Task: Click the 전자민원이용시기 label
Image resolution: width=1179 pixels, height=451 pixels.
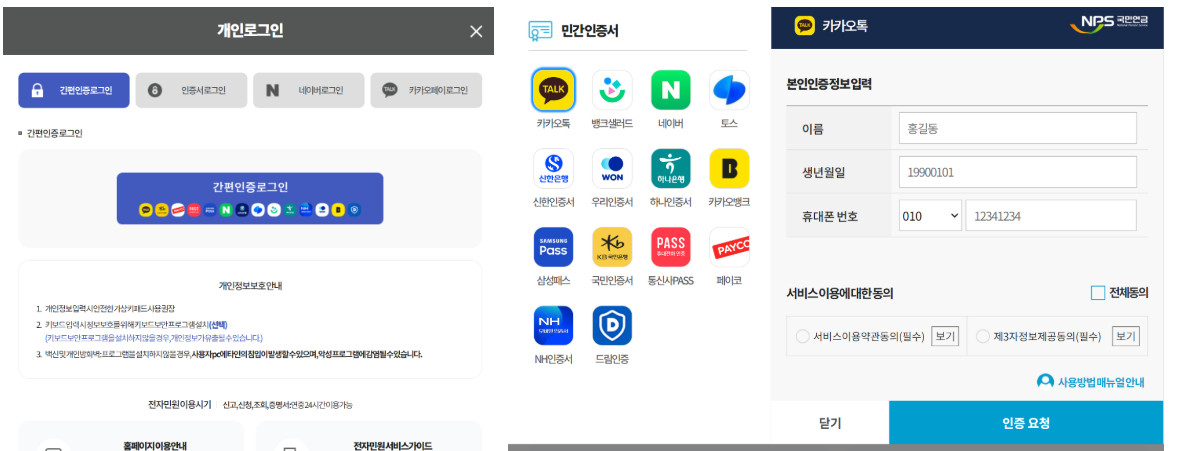Action: point(180,404)
